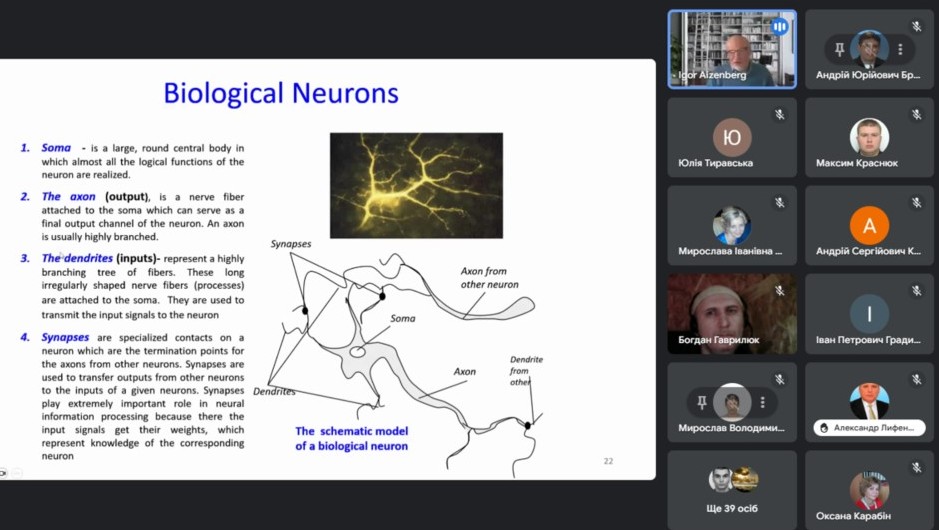The width and height of the screenshot is (939, 530).
Task: Click Максим Краснюк's profile photo
Action: click(869, 136)
